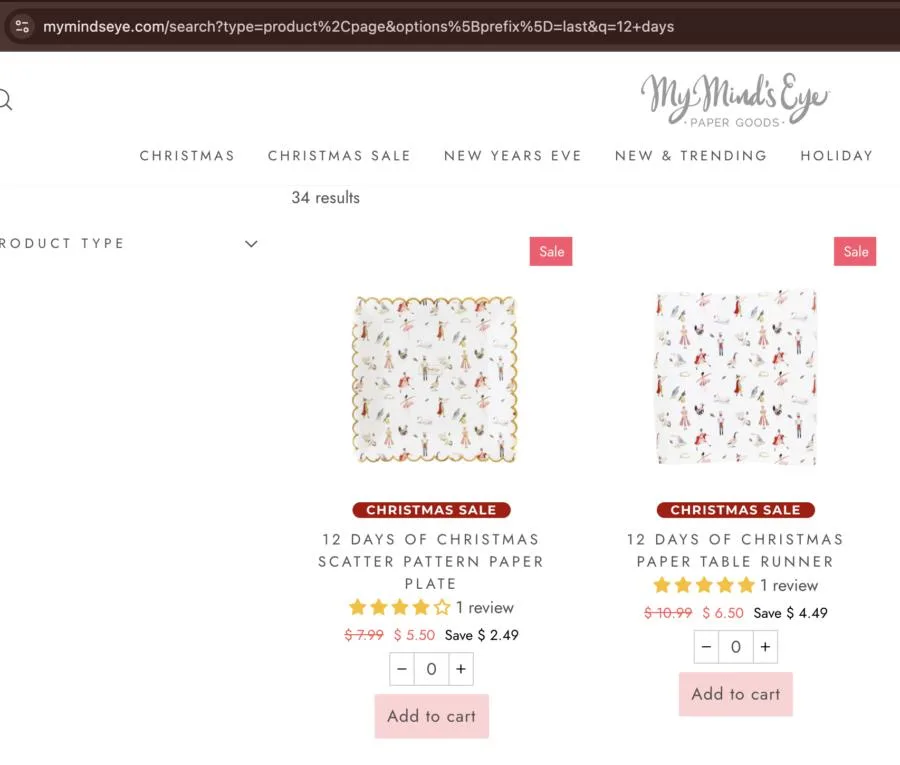This screenshot has height=765, width=900.
Task: Click the site settings icon in address bar
Action: (x=22, y=27)
